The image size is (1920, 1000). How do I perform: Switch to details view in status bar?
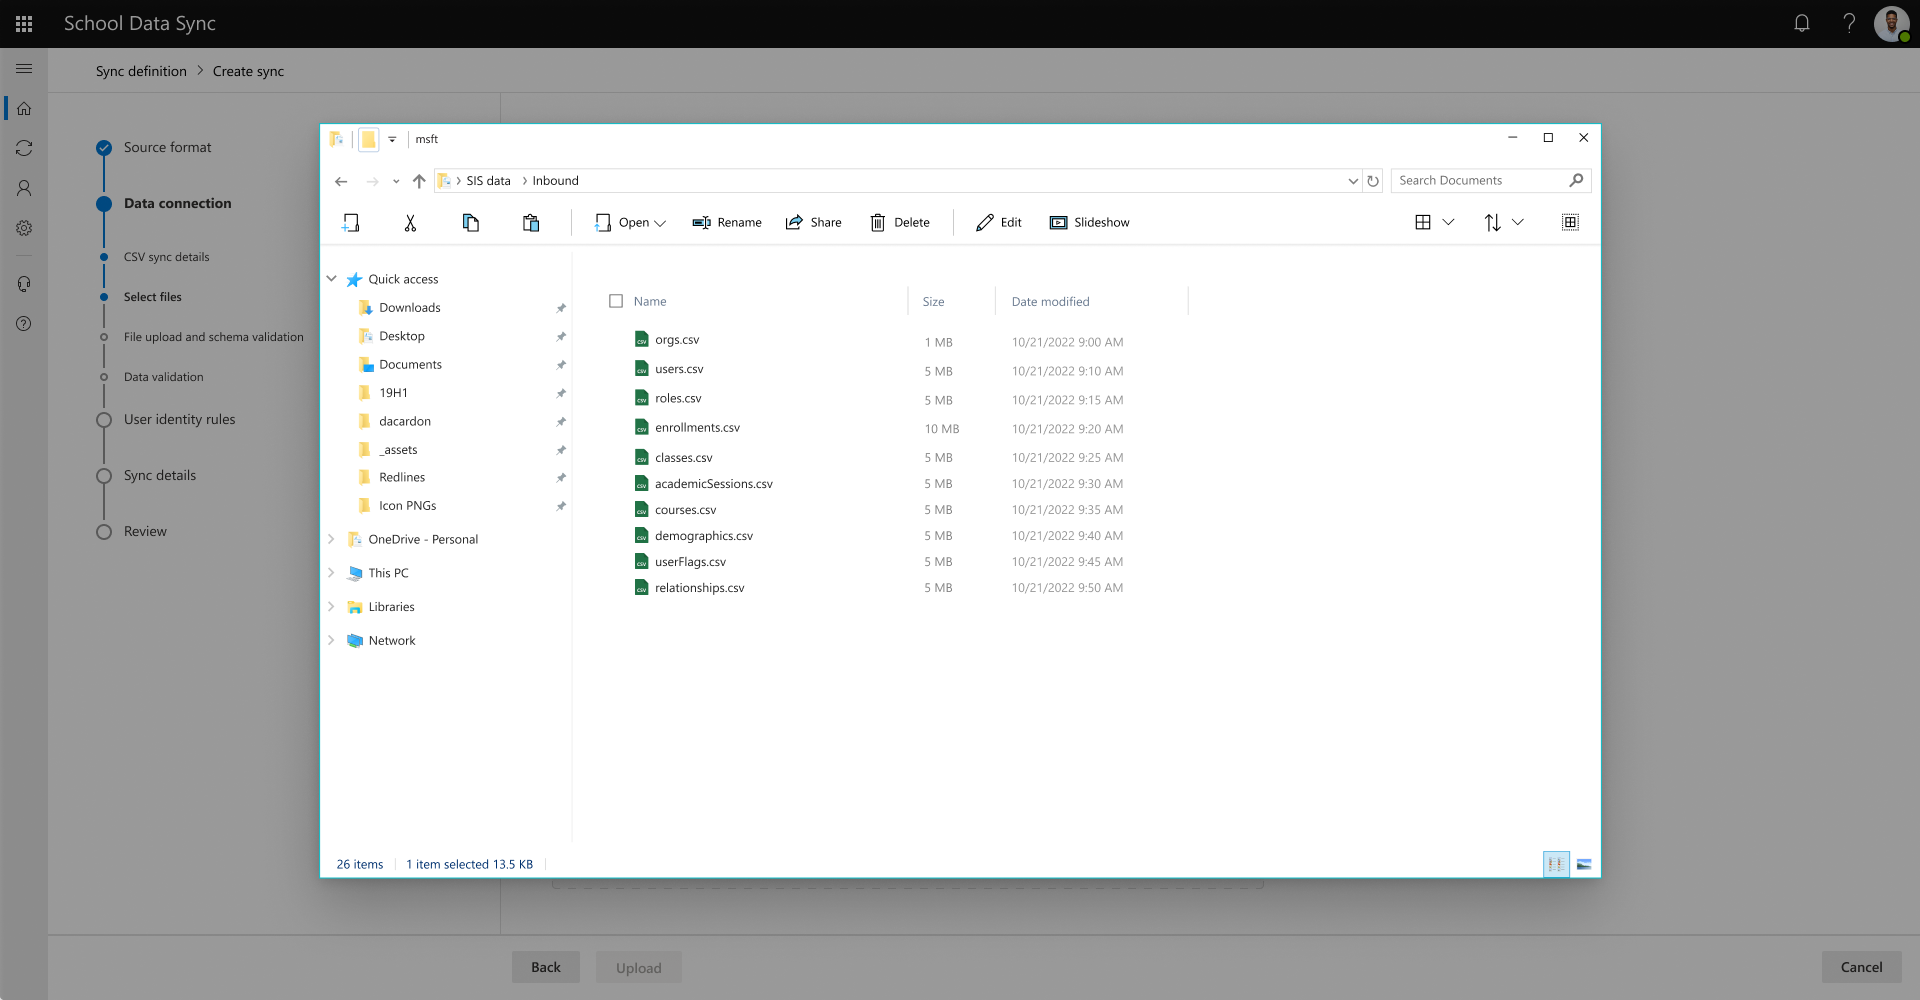(x=1556, y=864)
